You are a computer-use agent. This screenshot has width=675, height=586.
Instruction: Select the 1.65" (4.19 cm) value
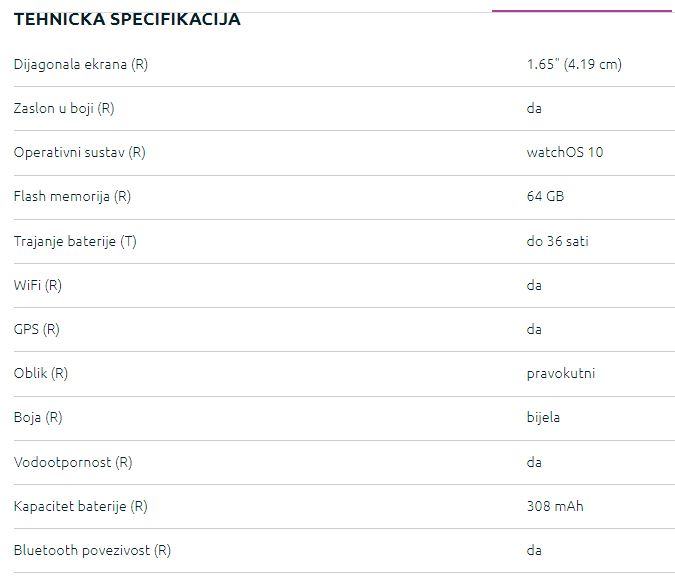tap(574, 64)
